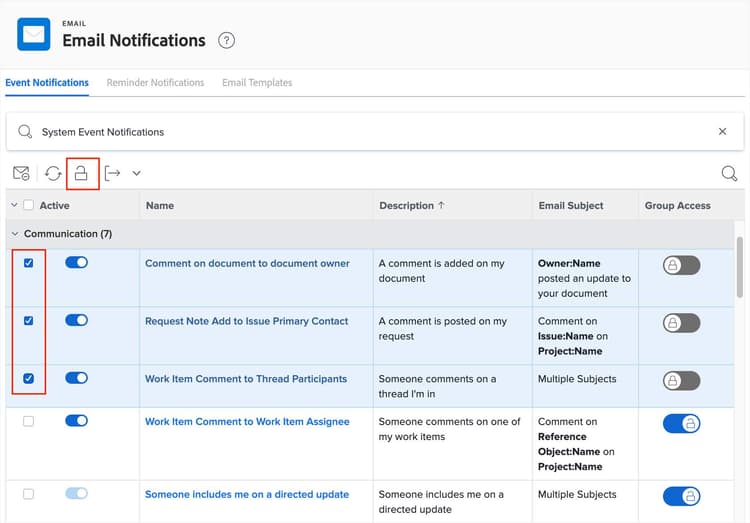Click the email notification settings toolbar icon
The image size is (750, 523).
(21, 174)
